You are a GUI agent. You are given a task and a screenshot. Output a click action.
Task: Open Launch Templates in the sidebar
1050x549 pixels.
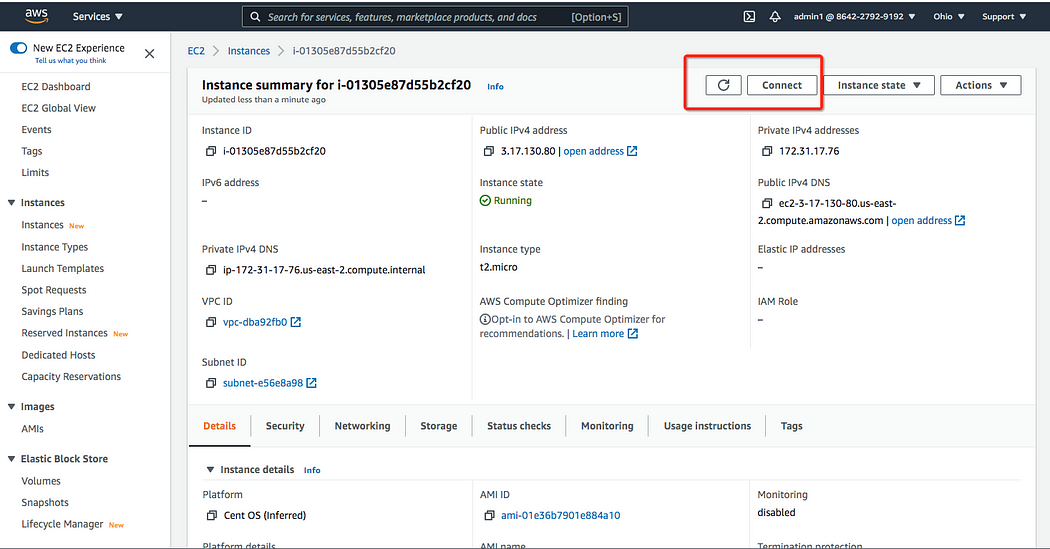click(62, 268)
